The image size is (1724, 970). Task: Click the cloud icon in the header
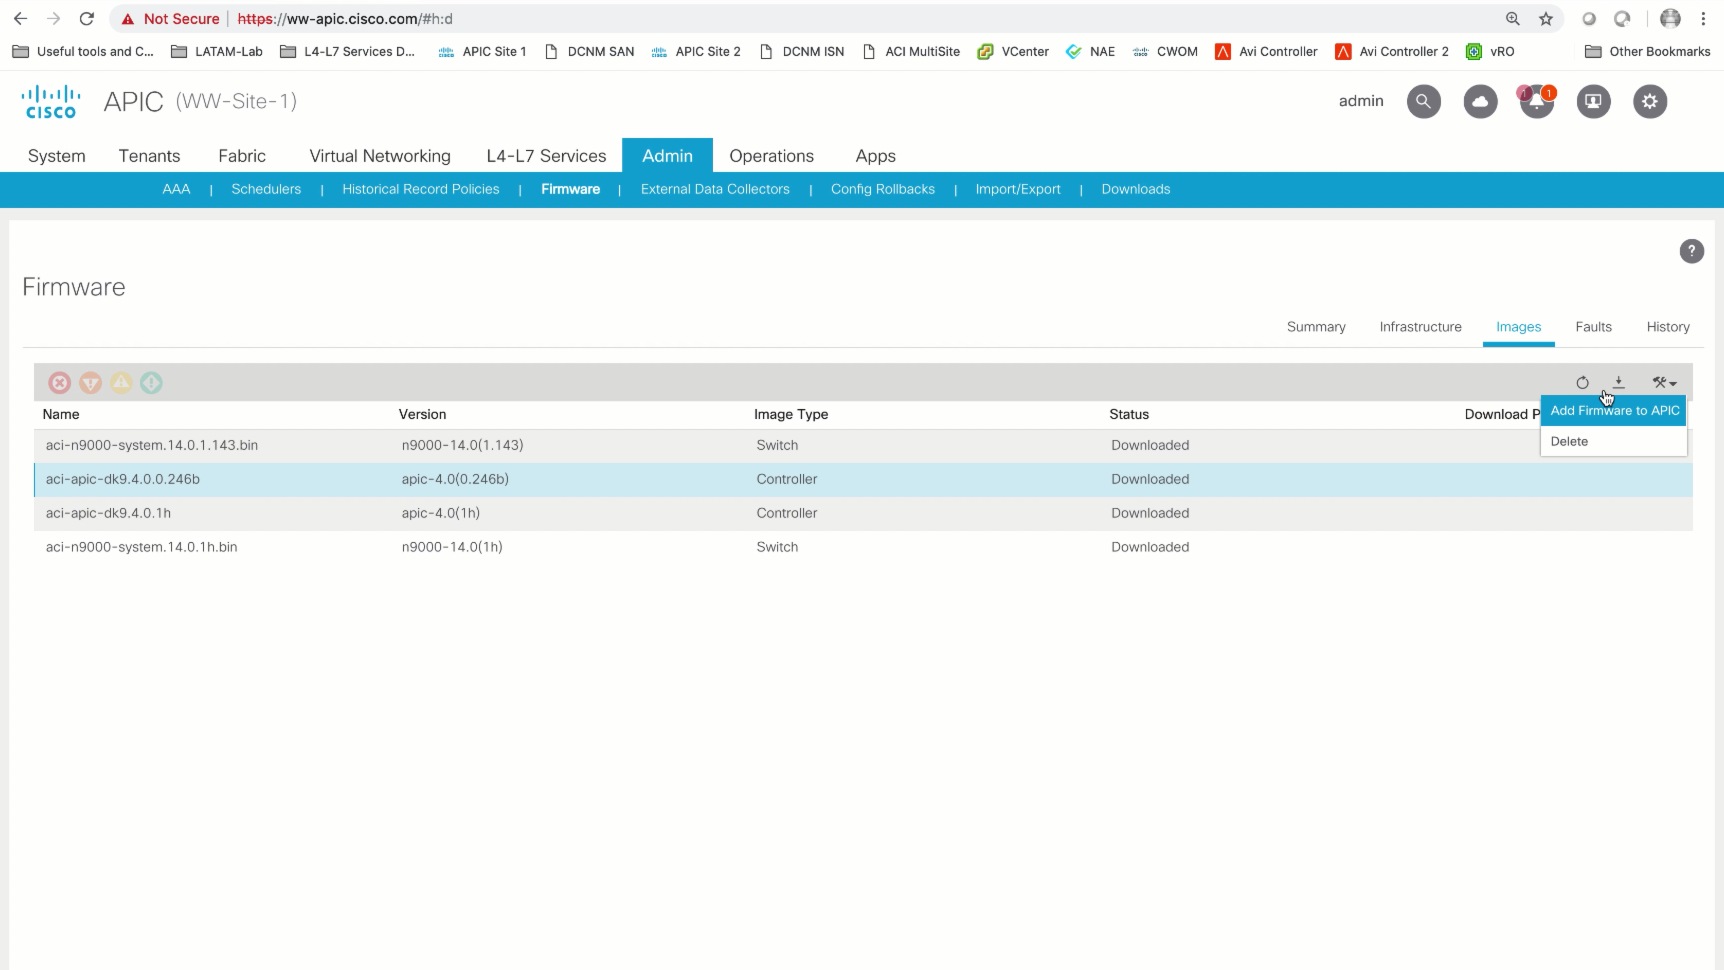point(1480,101)
